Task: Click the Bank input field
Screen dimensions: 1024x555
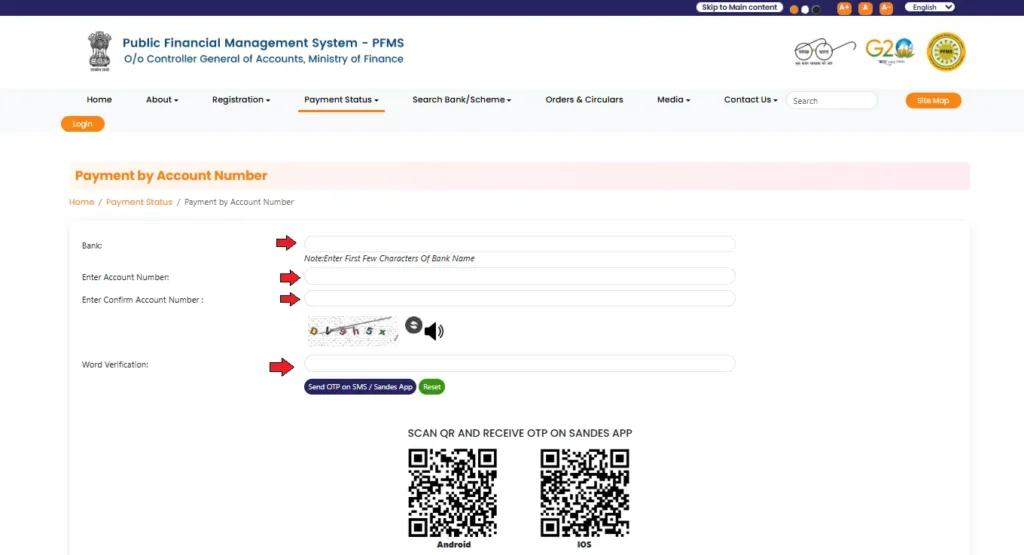Action: click(519, 244)
